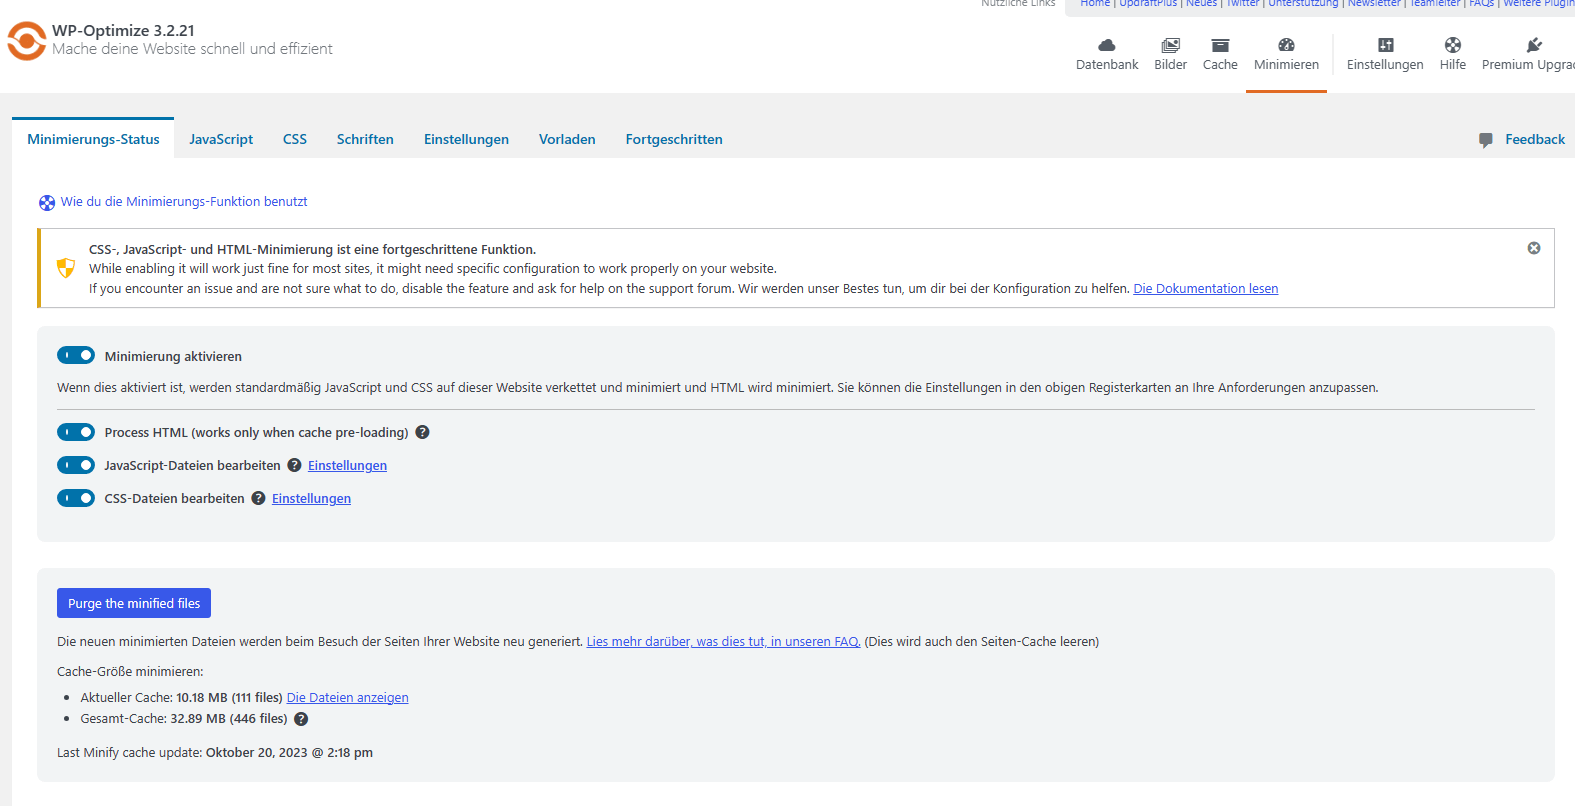Click the Feedback link text
1575x806 pixels.
1535,139
